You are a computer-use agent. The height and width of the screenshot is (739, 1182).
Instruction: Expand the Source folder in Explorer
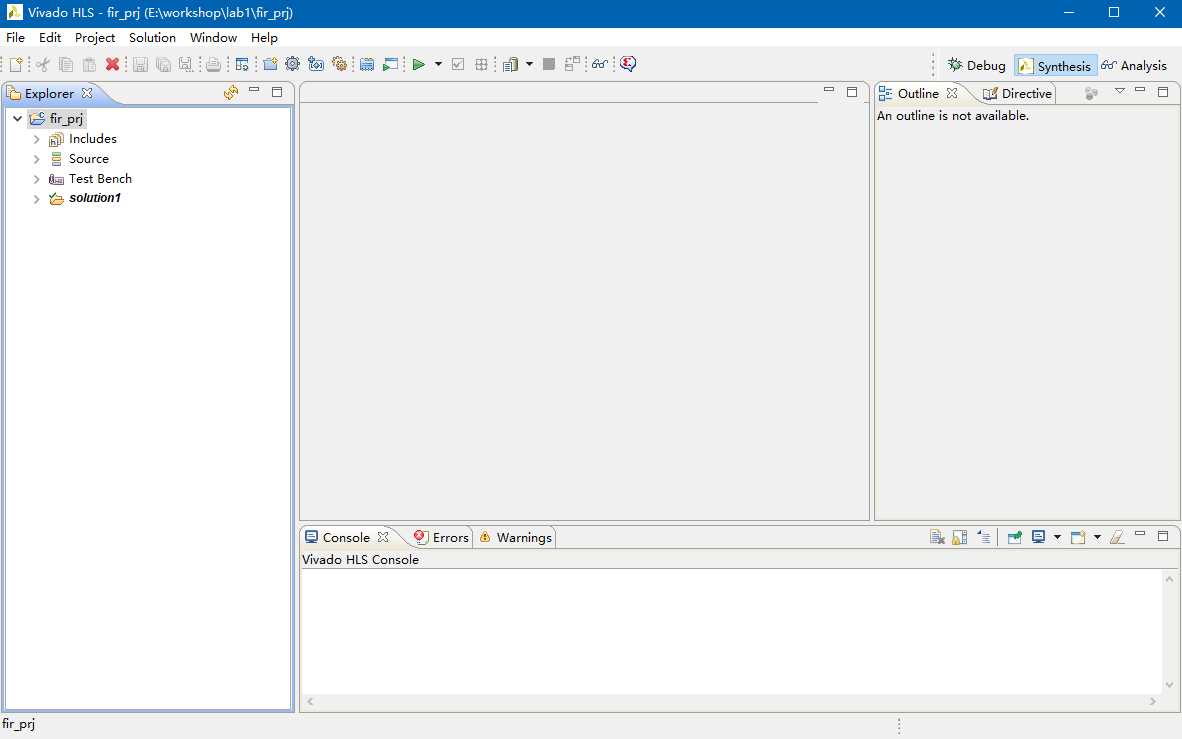[36, 159]
